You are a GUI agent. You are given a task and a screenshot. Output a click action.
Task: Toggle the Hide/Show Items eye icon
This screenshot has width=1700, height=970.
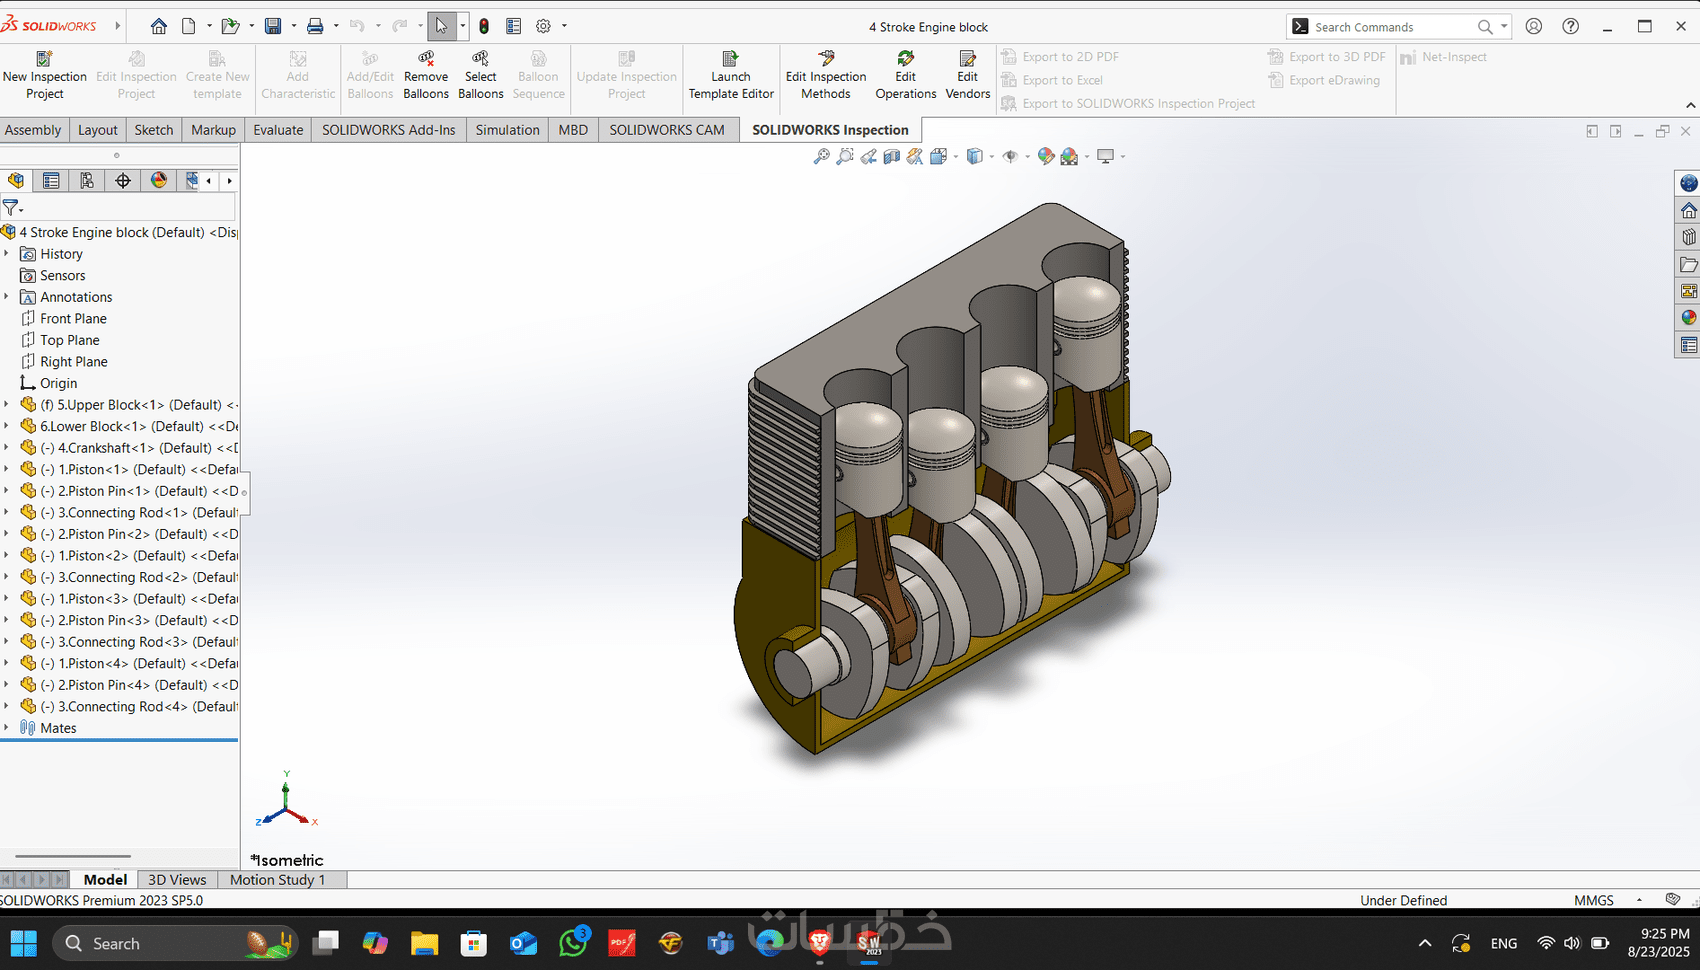[1010, 157]
